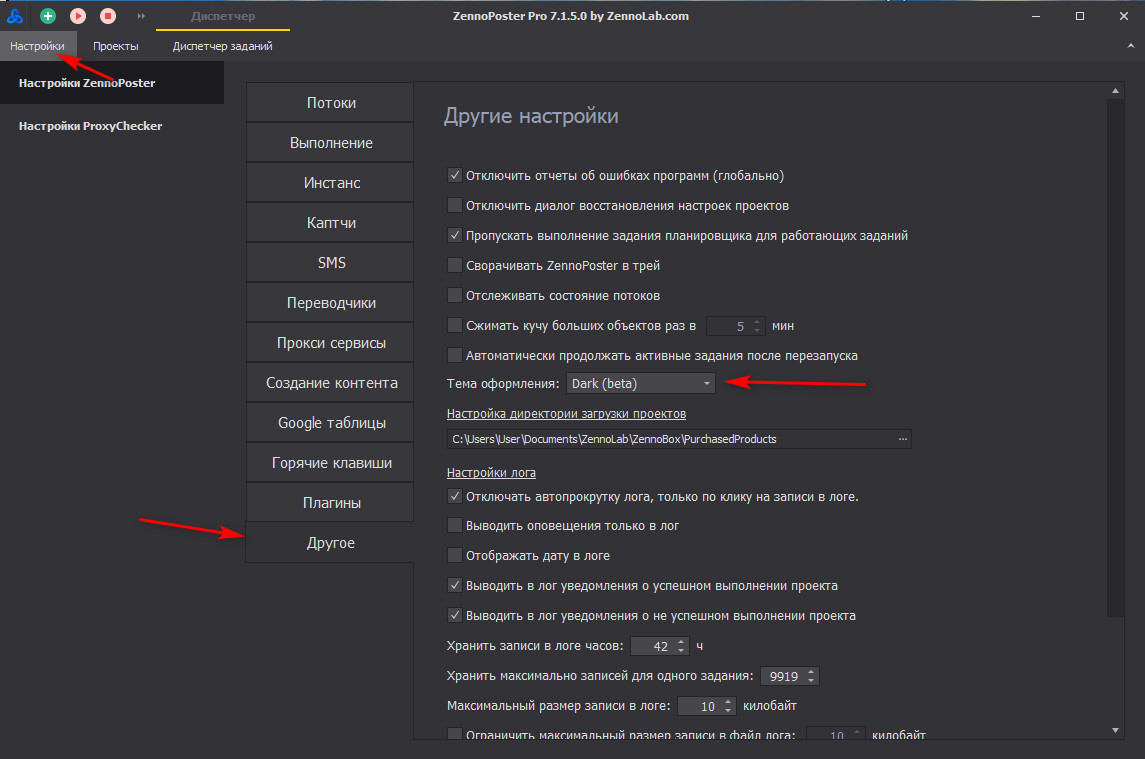The width and height of the screenshot is (1145, 759).
Task: Click the red play/start icon
Action: coord(78,15)
